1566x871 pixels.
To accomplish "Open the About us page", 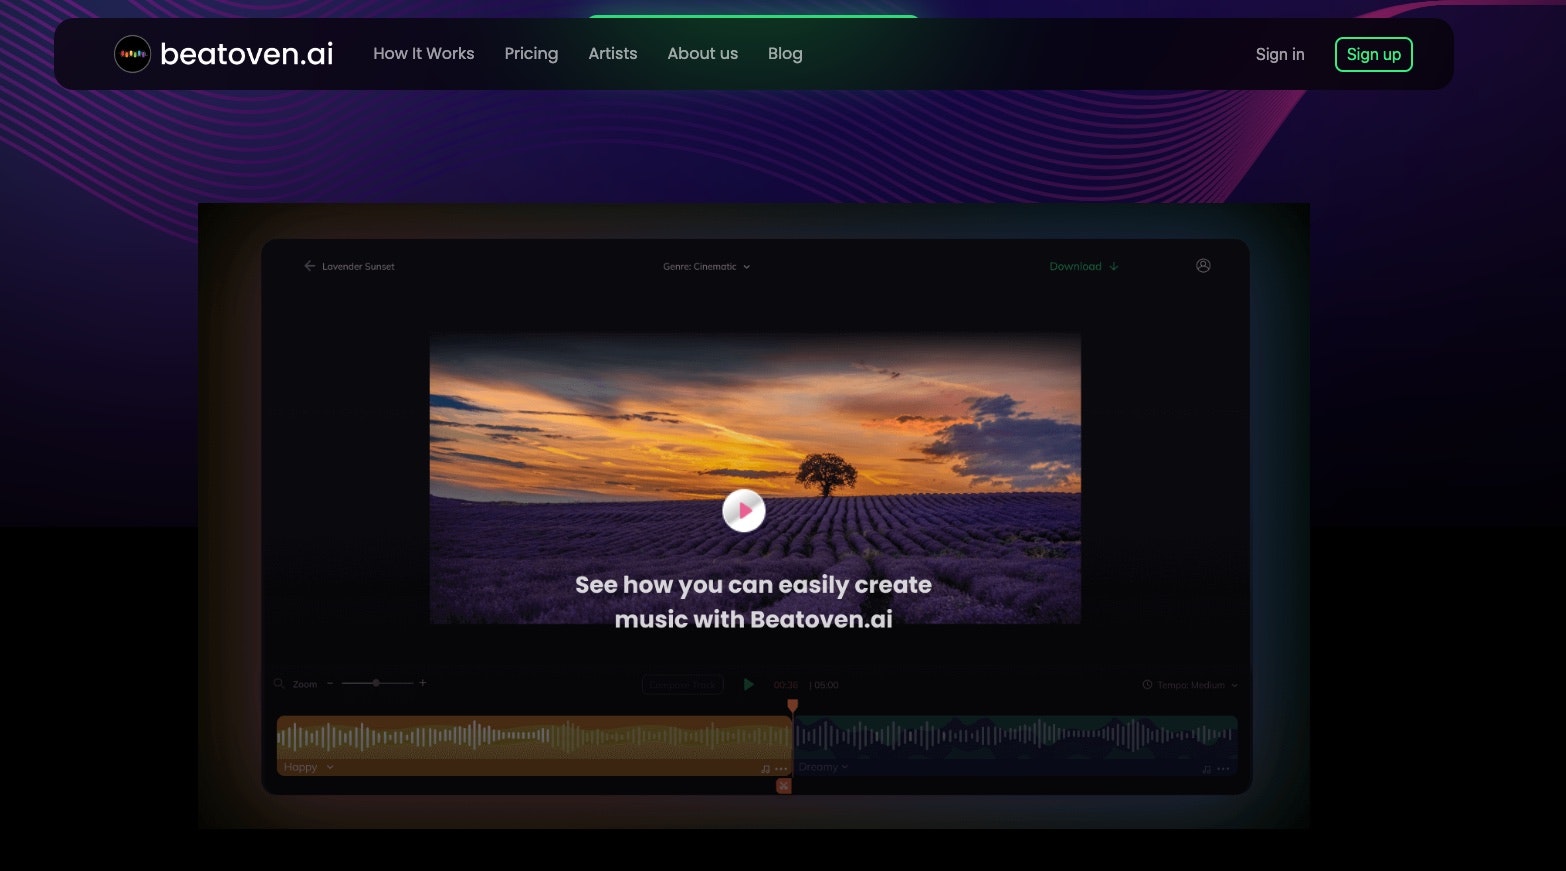I will click(703, 54).
